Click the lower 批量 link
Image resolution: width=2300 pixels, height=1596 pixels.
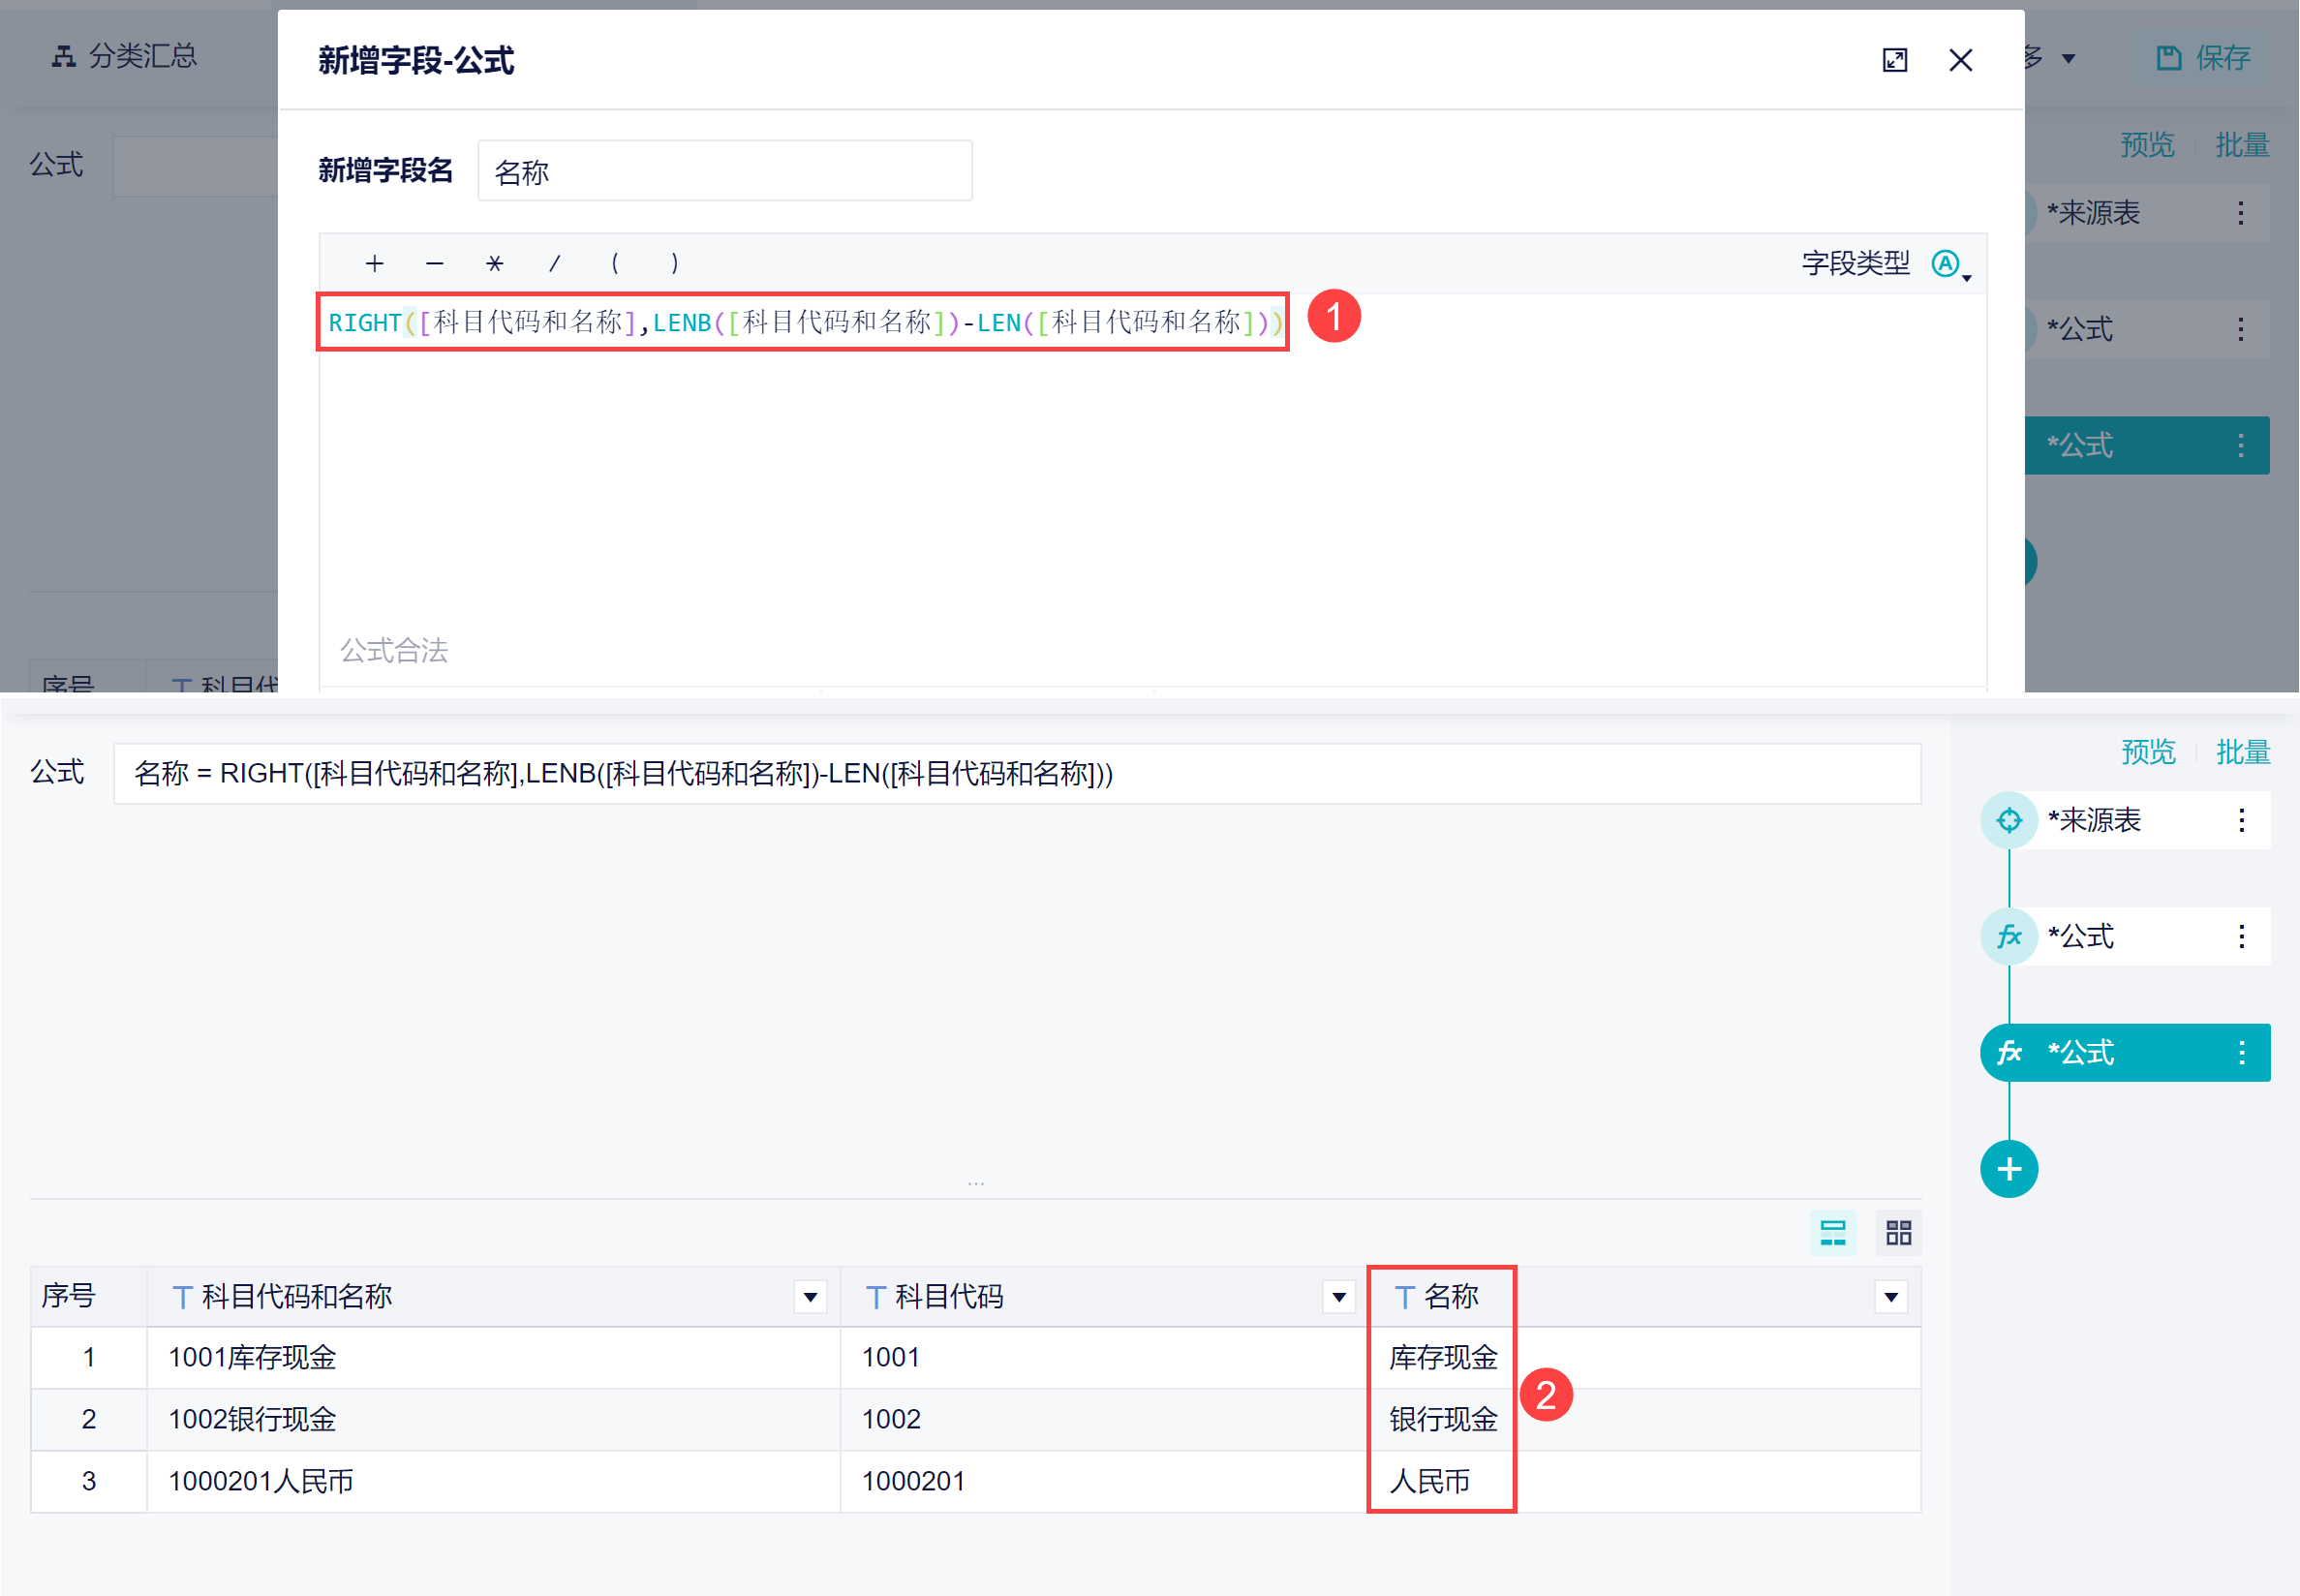tap(2243, 751)
